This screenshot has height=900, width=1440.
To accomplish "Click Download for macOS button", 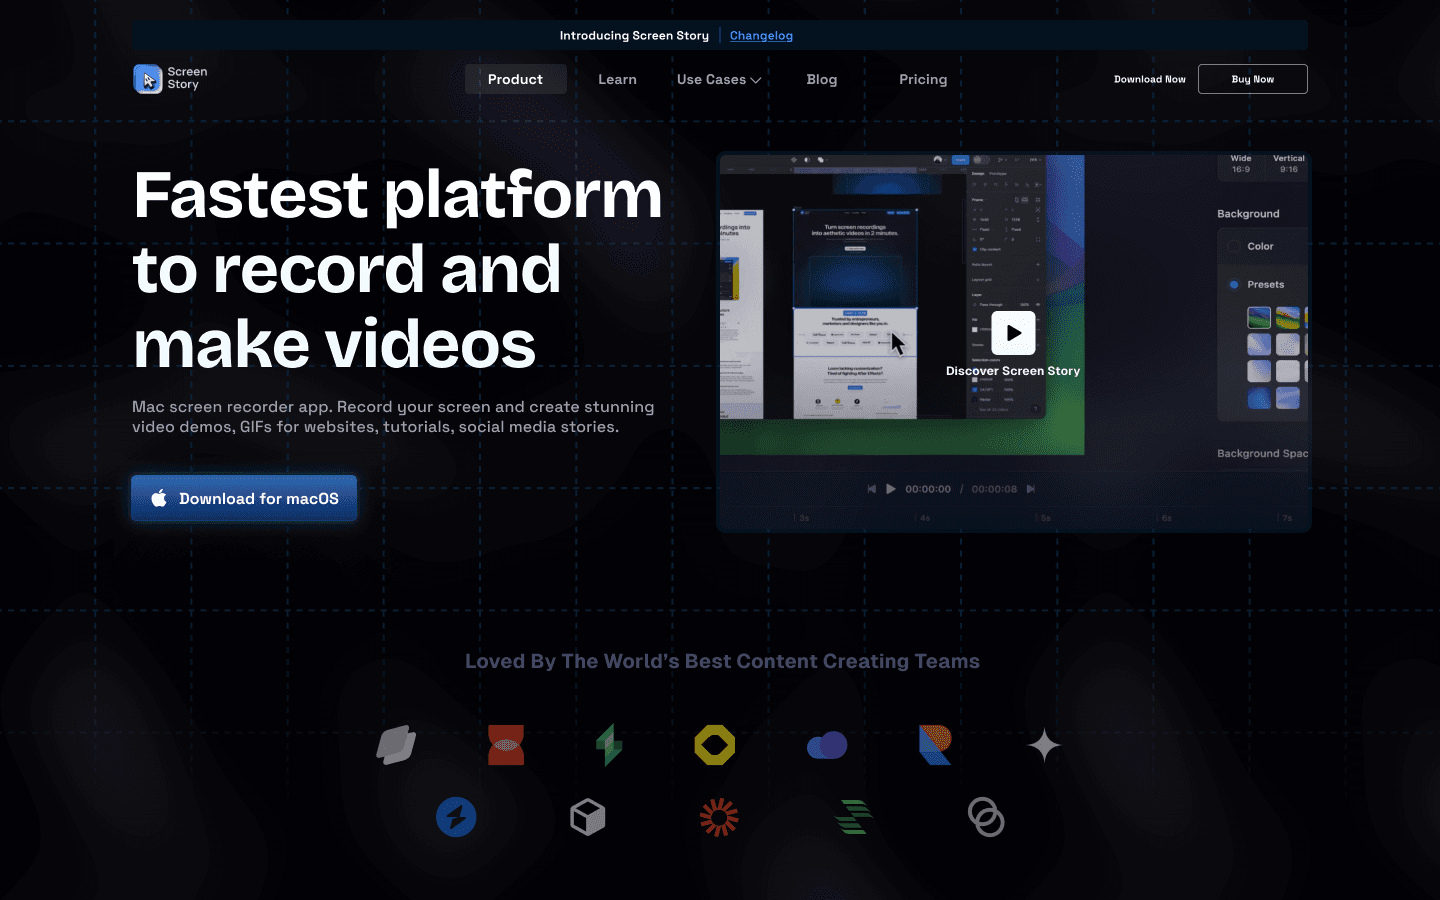I will (244, 498).
